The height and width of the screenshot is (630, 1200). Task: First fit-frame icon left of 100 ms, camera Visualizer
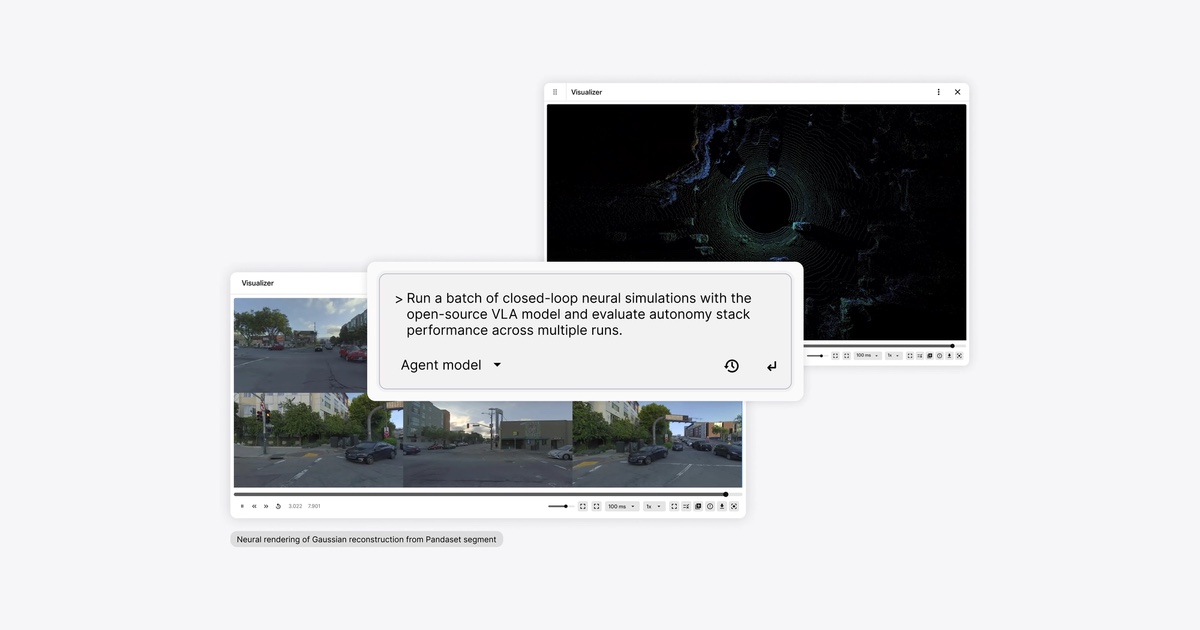(x=583, y=506)
